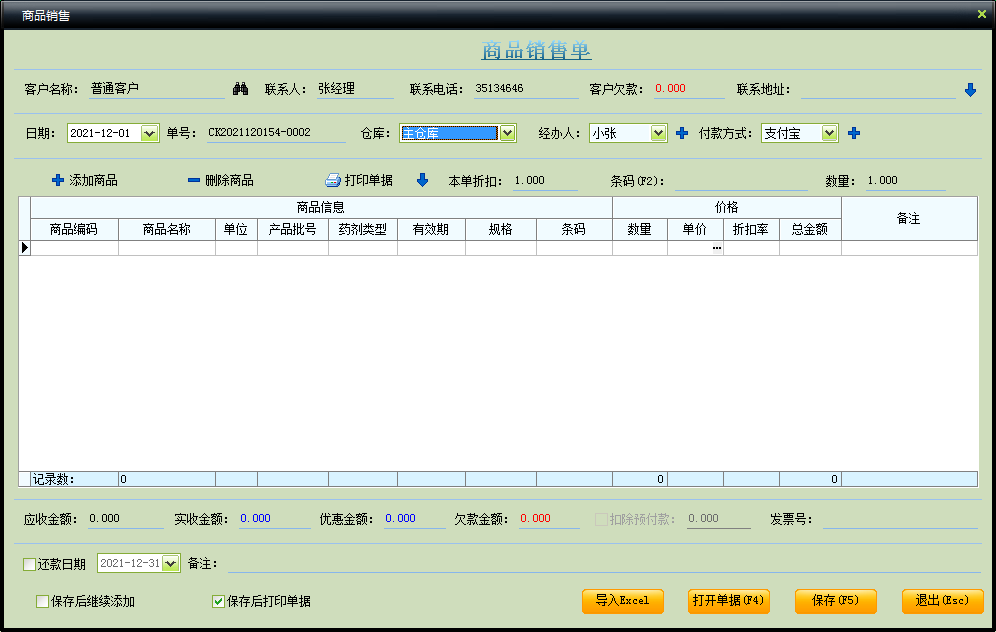
Task: Open the 经办人 dropdown
Action: click(x=658, y=133)
